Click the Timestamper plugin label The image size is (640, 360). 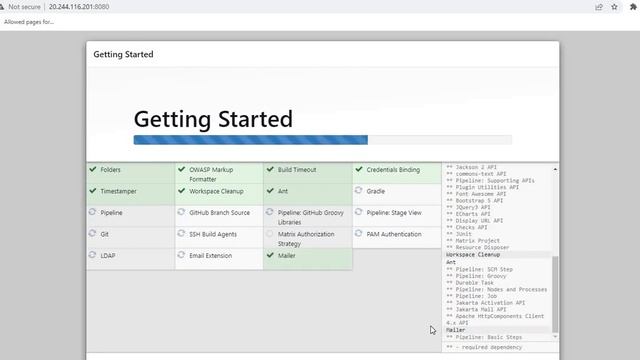click(118, 191)
